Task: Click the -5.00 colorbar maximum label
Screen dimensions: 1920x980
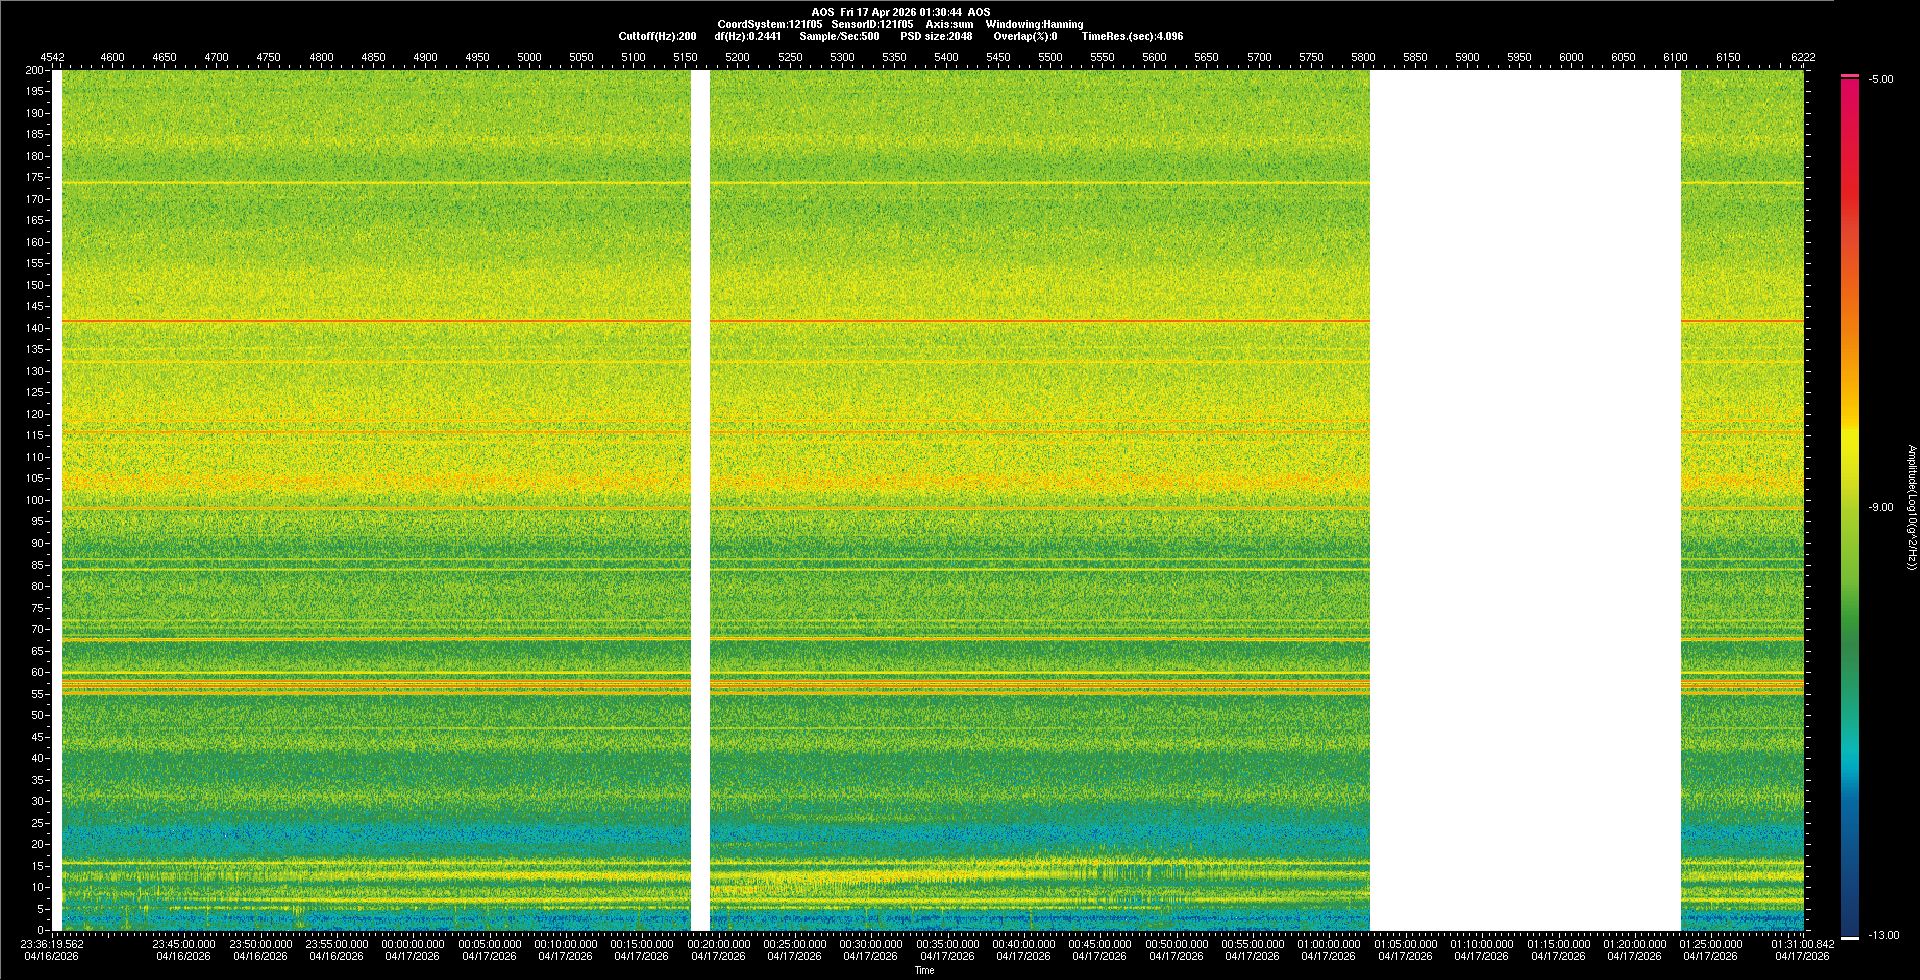Action: tap(1881, 80)
